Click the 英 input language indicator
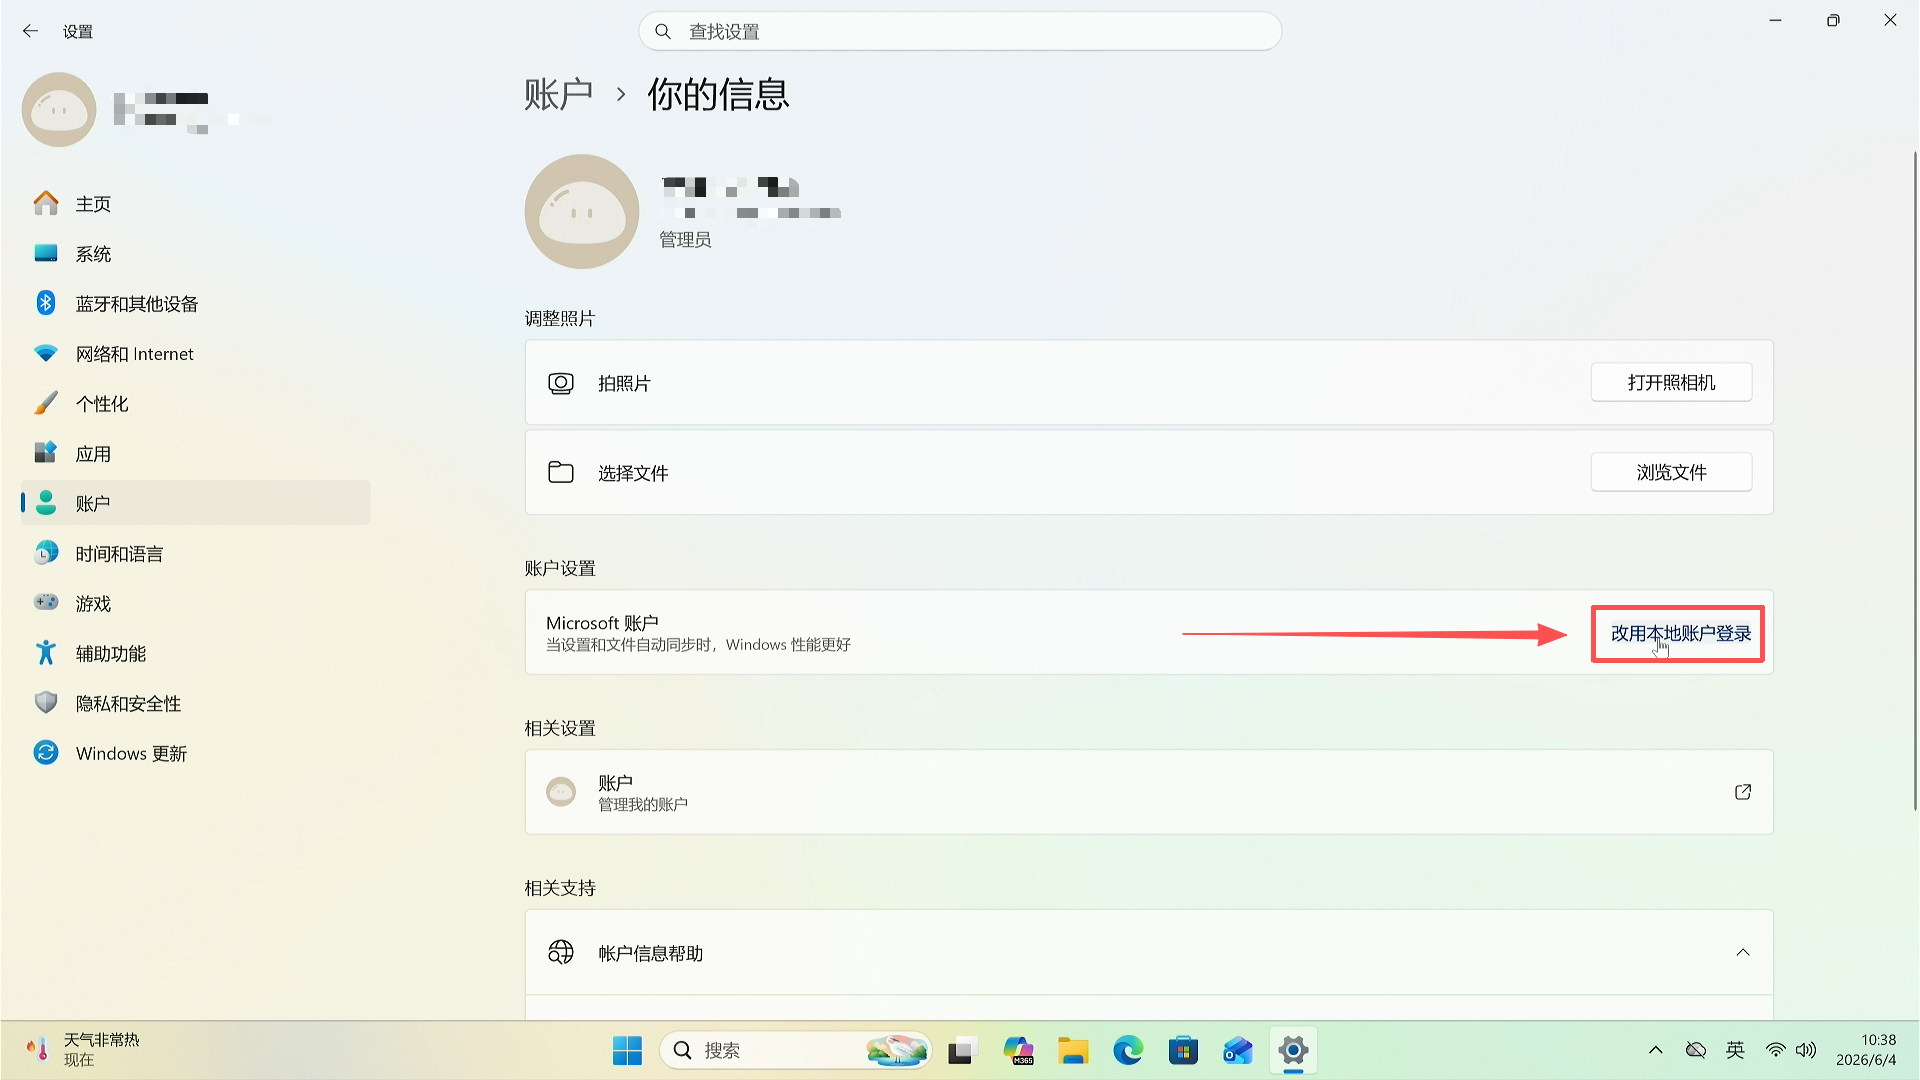This screenshot has width=1920, height=1080. [x=1735, y=1050]
